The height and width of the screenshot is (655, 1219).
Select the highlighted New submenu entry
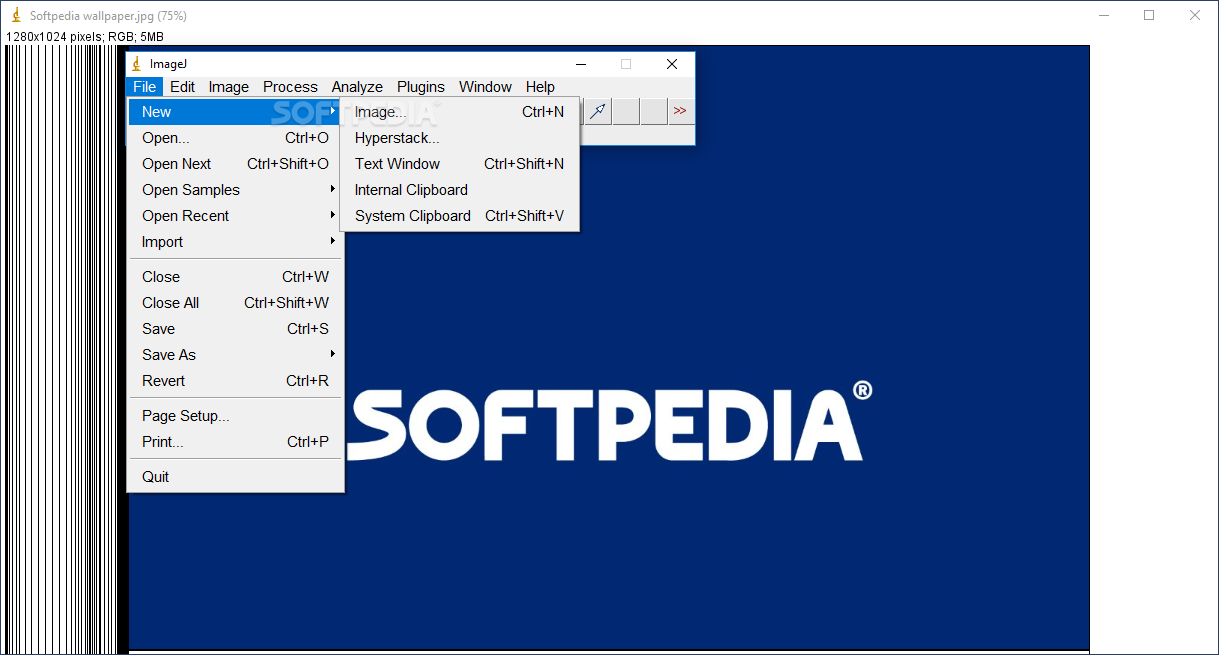[236, 112]
